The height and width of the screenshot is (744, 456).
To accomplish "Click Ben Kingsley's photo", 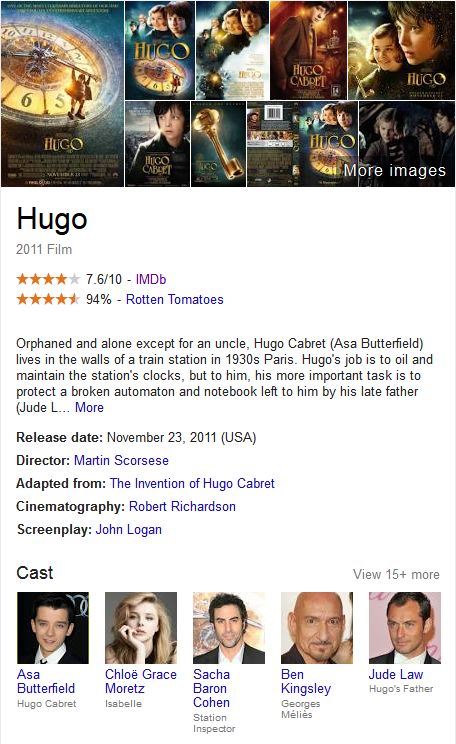I will [317, 628].
